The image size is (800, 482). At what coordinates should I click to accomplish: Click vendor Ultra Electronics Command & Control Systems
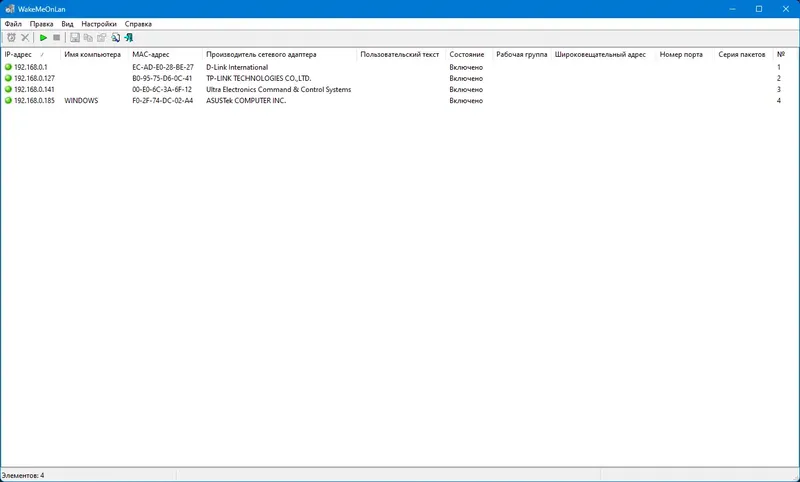pyautogui.click(x=279, y=90)
